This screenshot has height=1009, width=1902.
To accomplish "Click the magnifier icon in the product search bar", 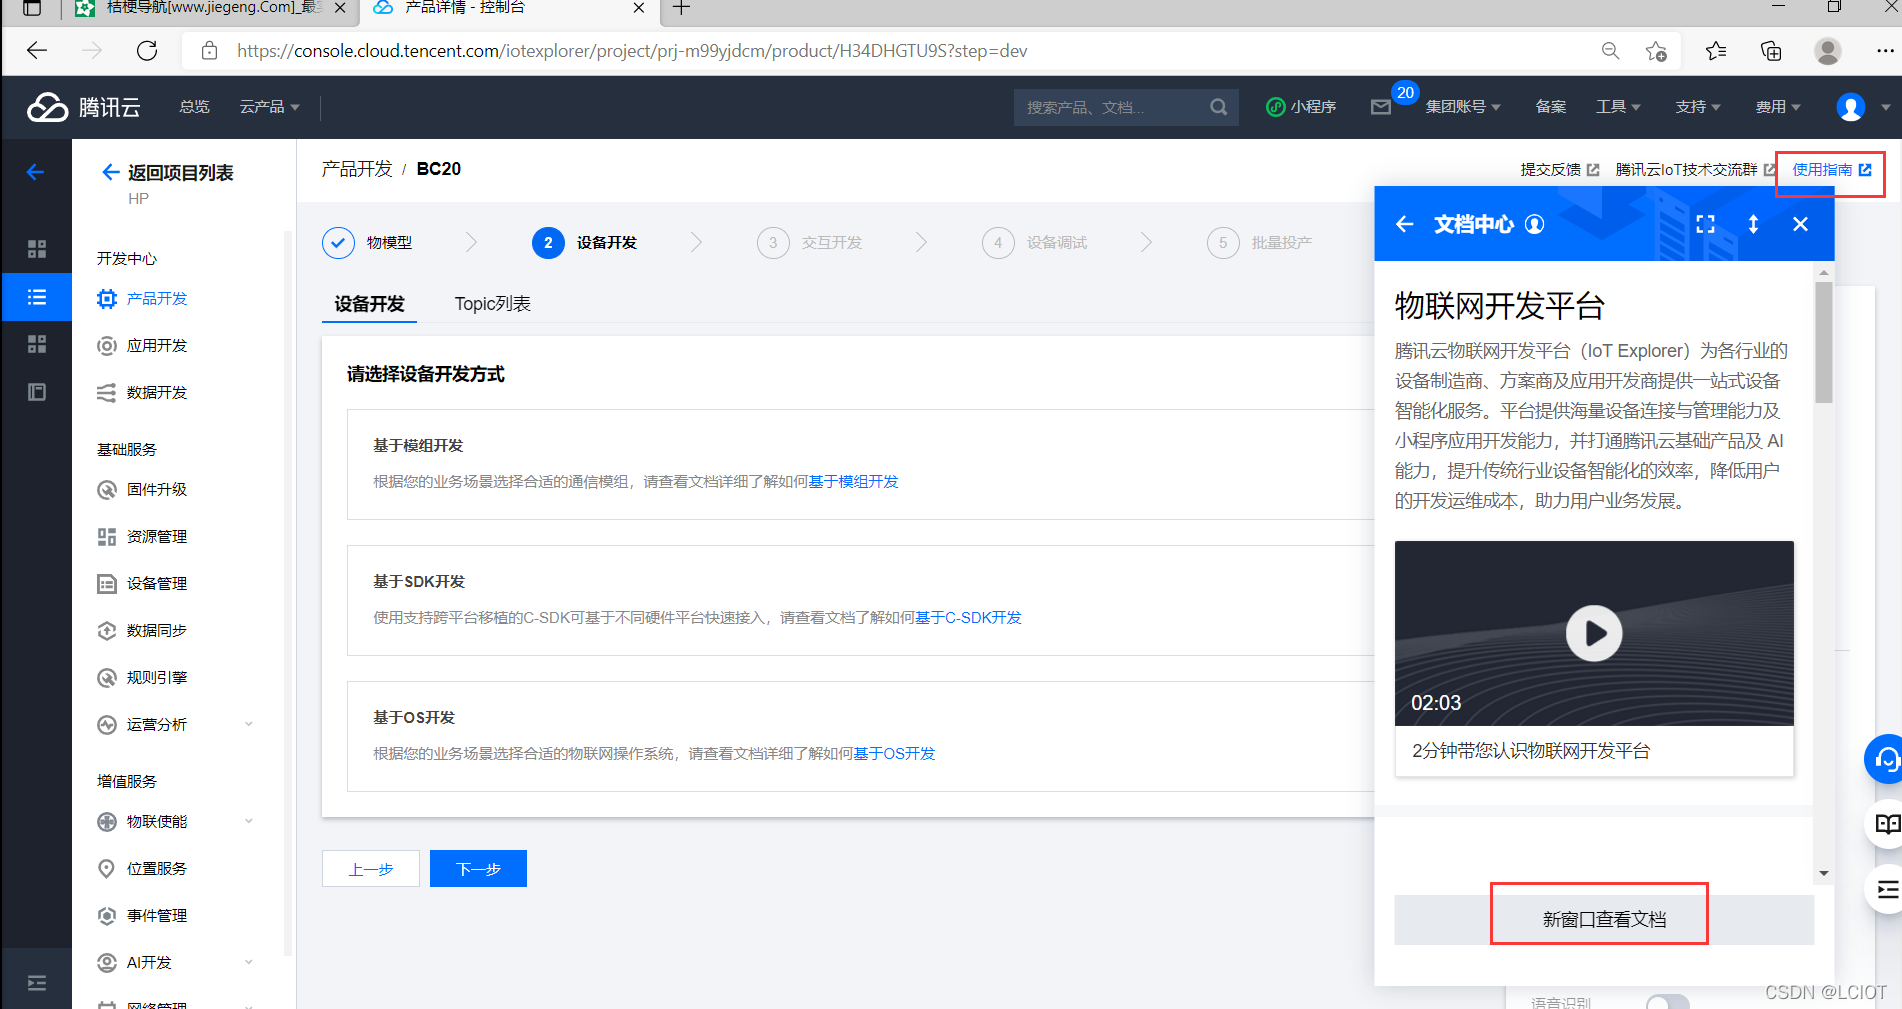I will (1218, 106).
